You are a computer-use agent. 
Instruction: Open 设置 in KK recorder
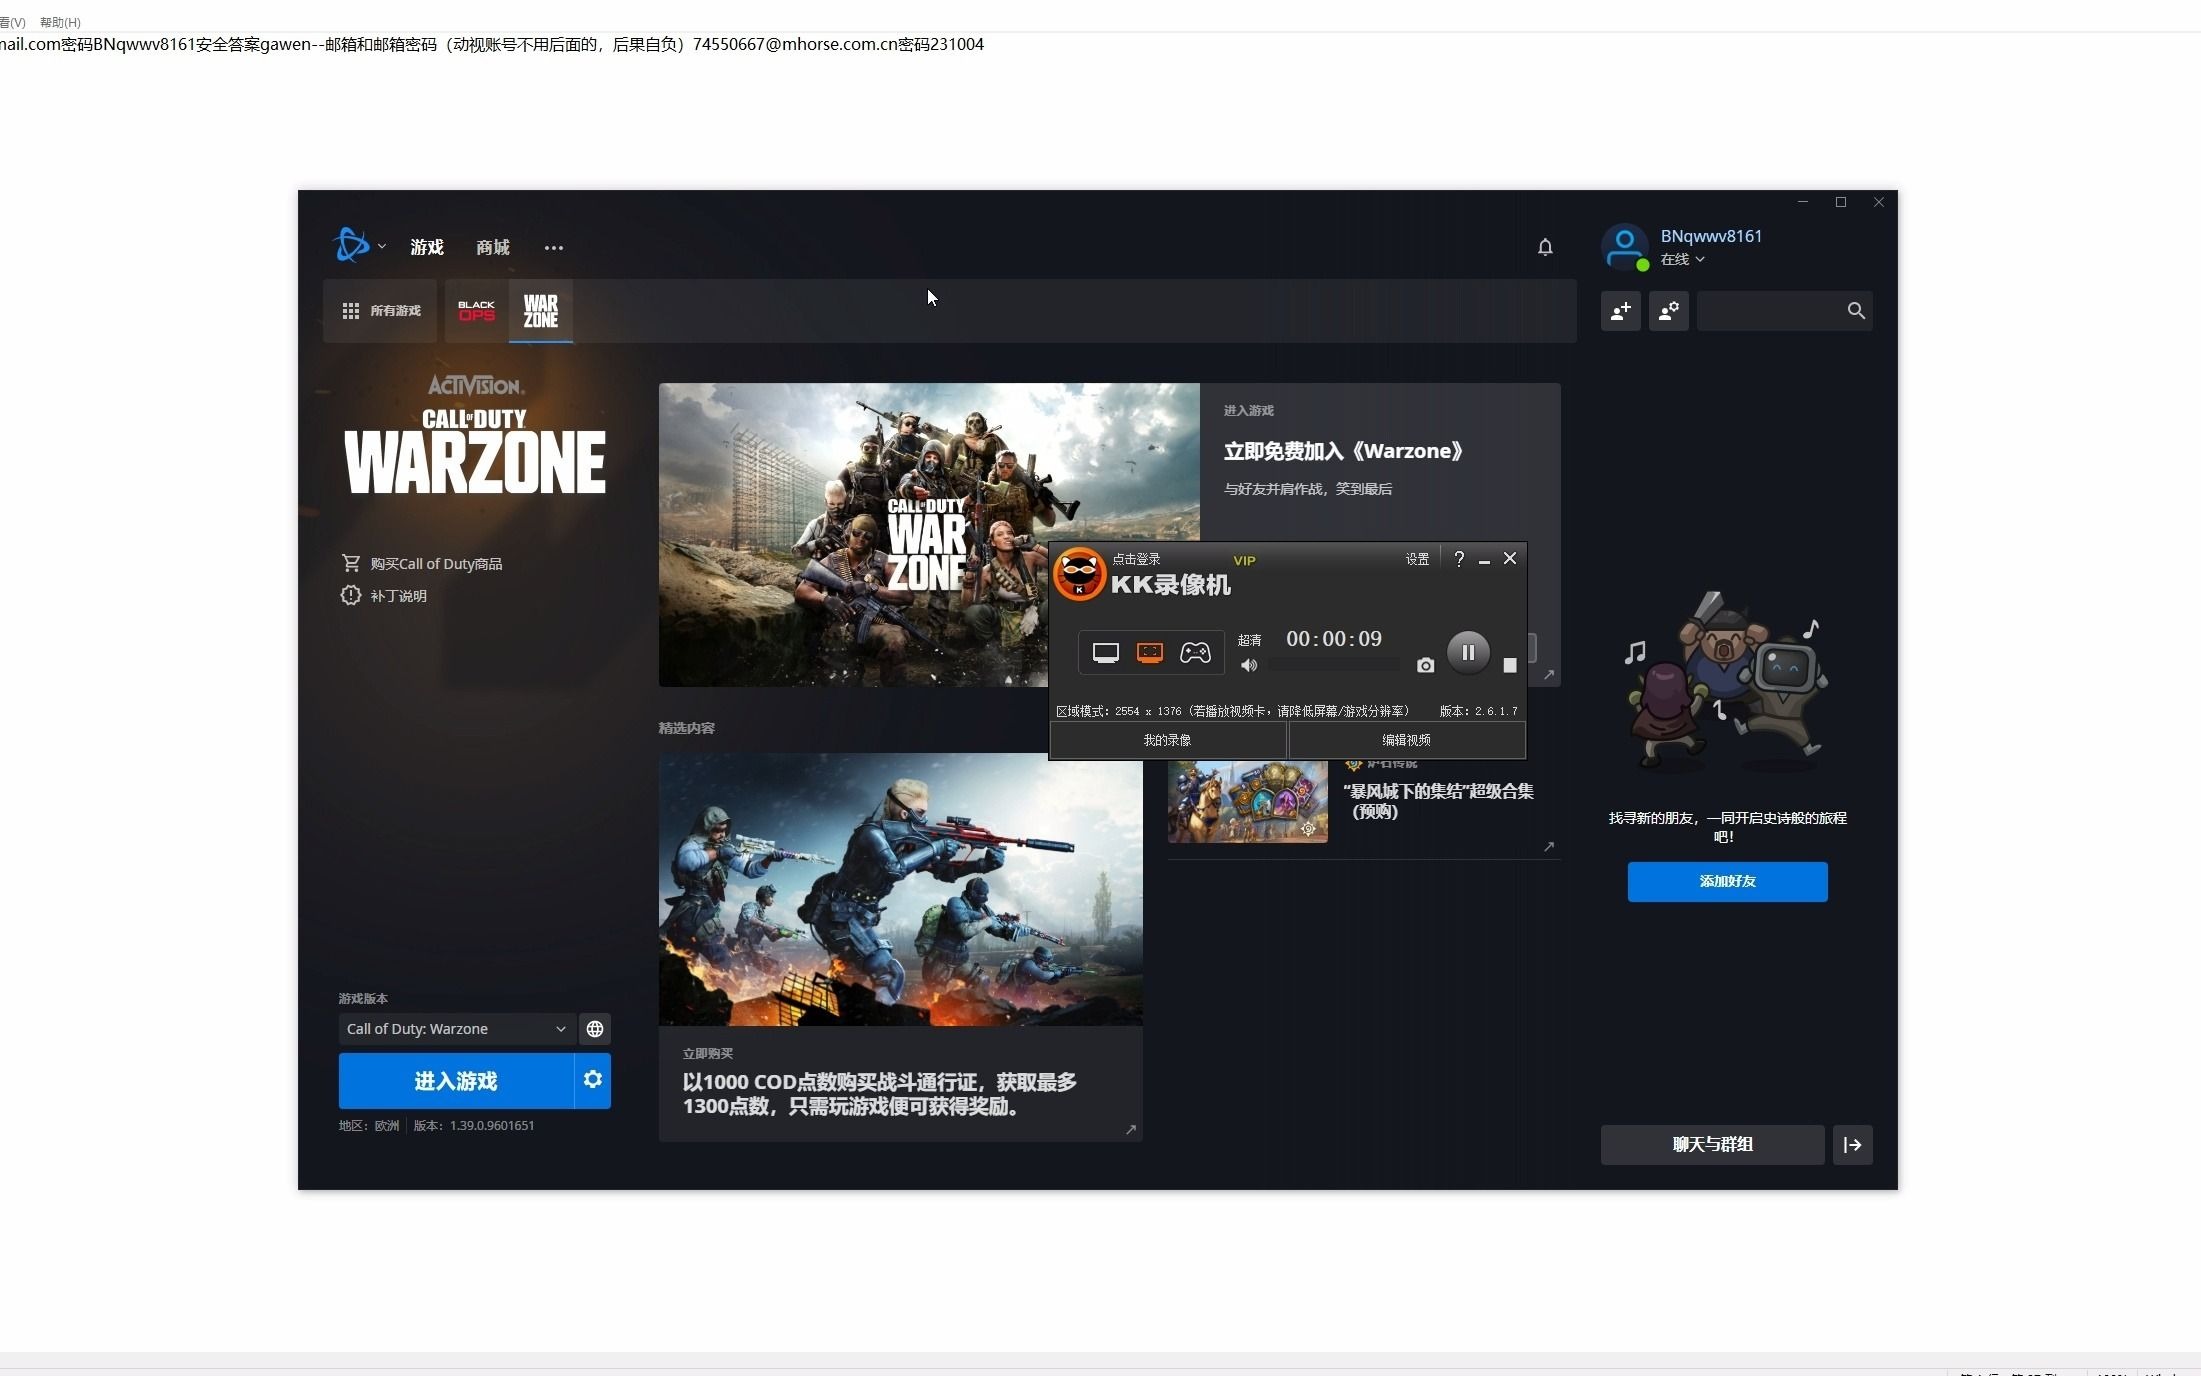click(1417, 560)
